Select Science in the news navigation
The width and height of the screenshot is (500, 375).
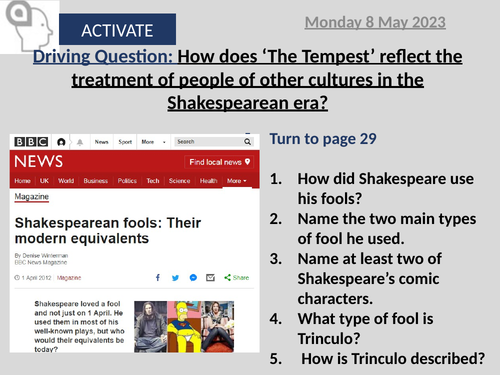click(x=179, y=181)
